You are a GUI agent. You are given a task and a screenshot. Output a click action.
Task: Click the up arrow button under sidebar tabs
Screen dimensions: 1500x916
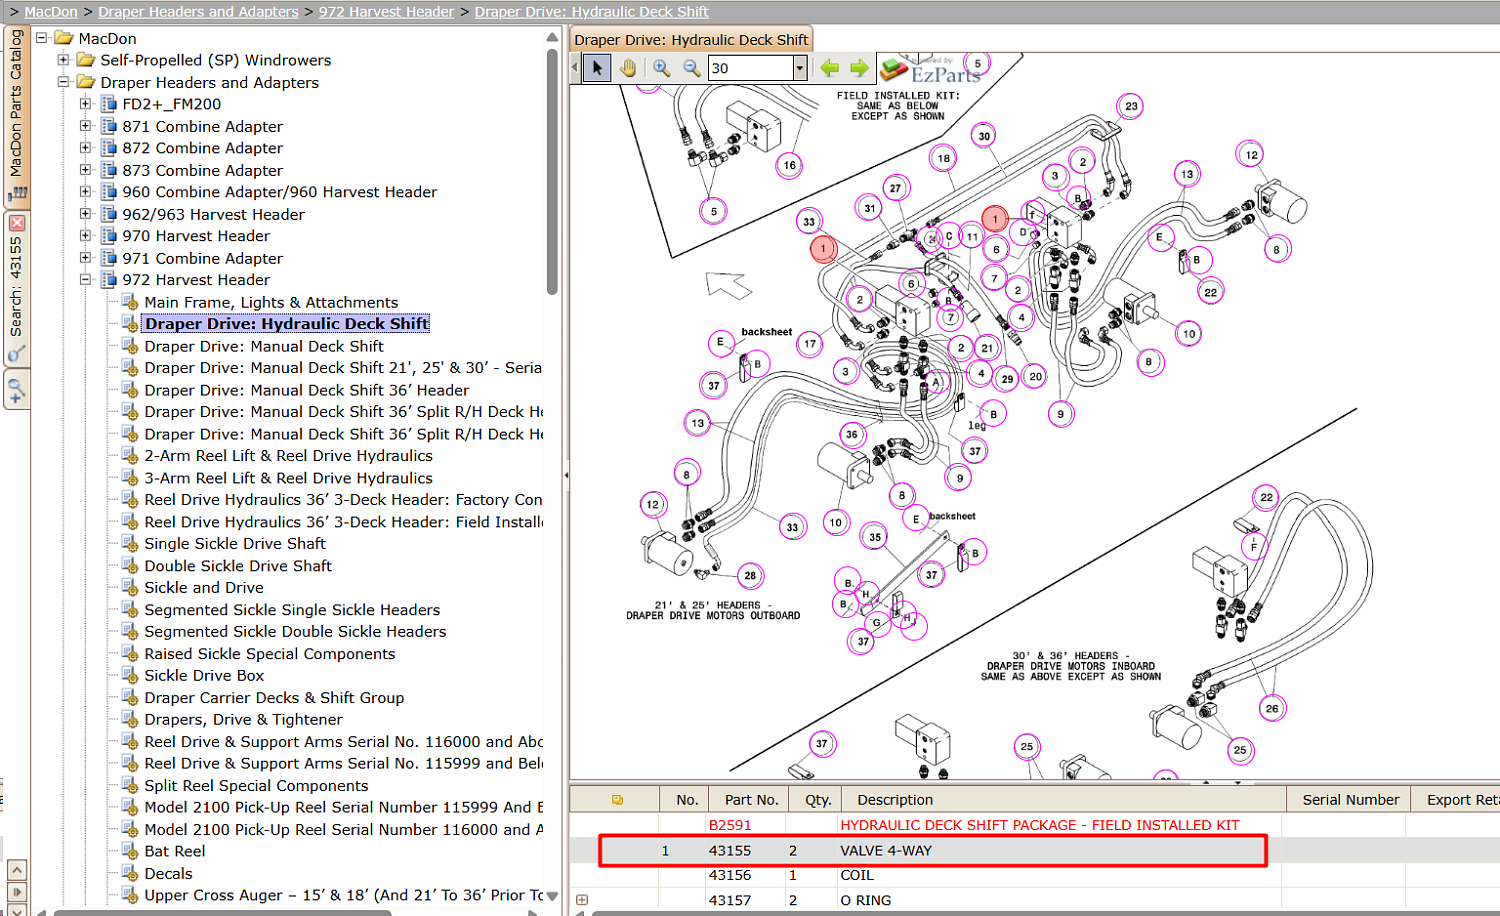[17, 870]
